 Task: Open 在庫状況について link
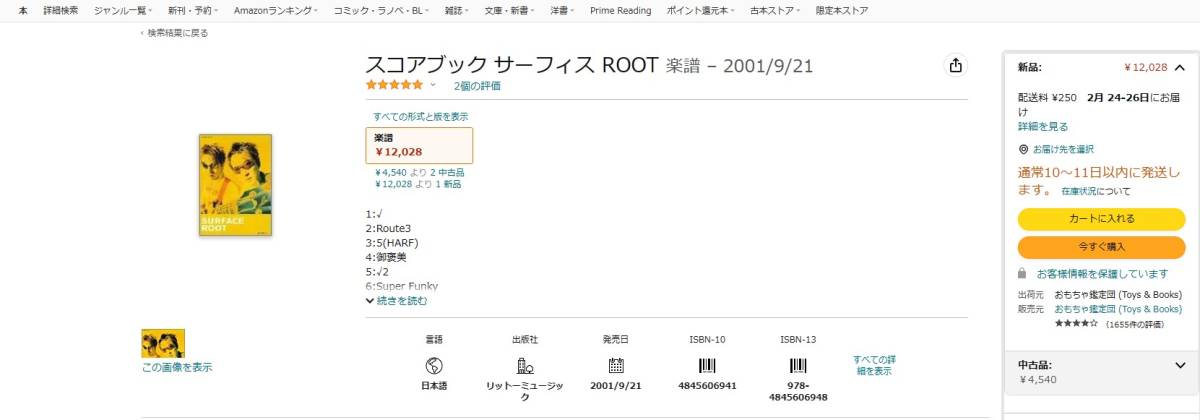pos(1096,191)
